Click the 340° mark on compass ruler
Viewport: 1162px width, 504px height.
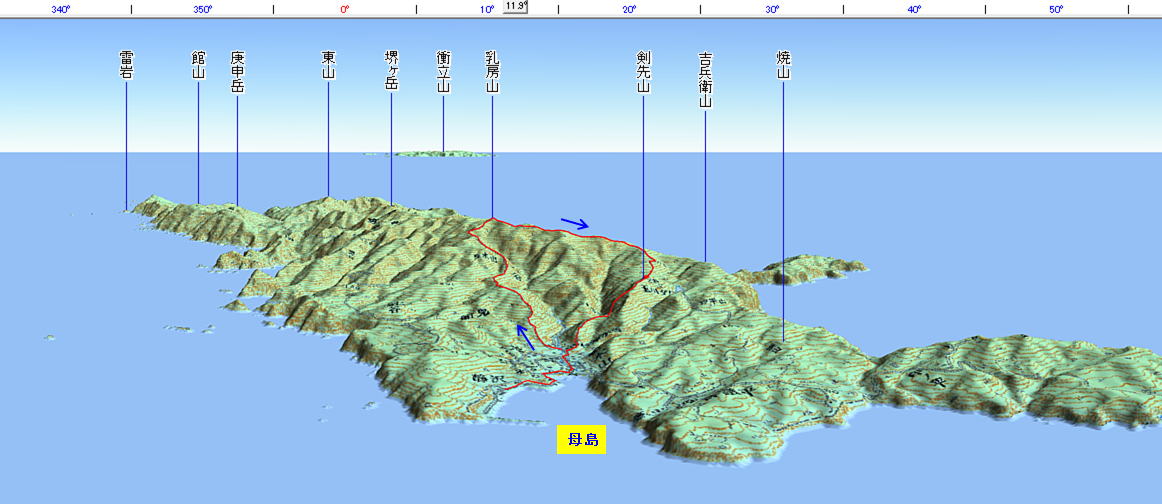coord(60,10)
